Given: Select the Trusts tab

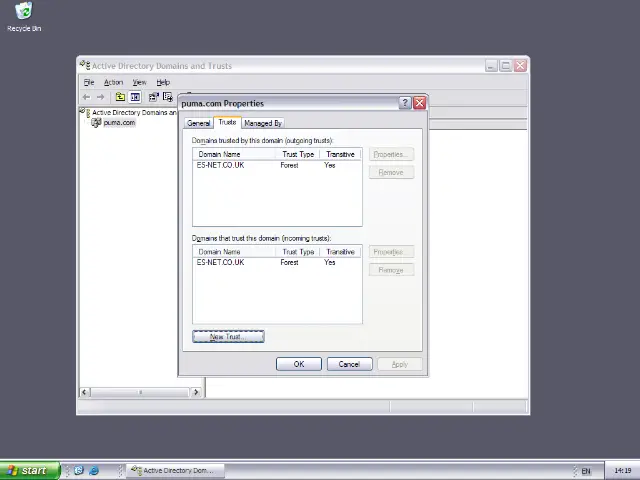Looking at the screenshot, I should 227,122.
